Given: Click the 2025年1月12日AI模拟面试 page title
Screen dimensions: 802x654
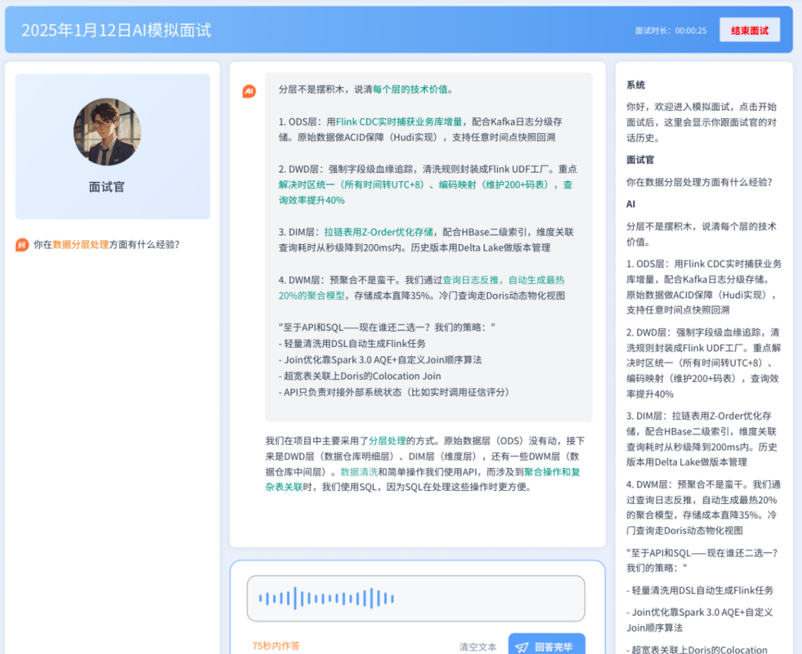Looking at the screenshot, I should [116, 30].
